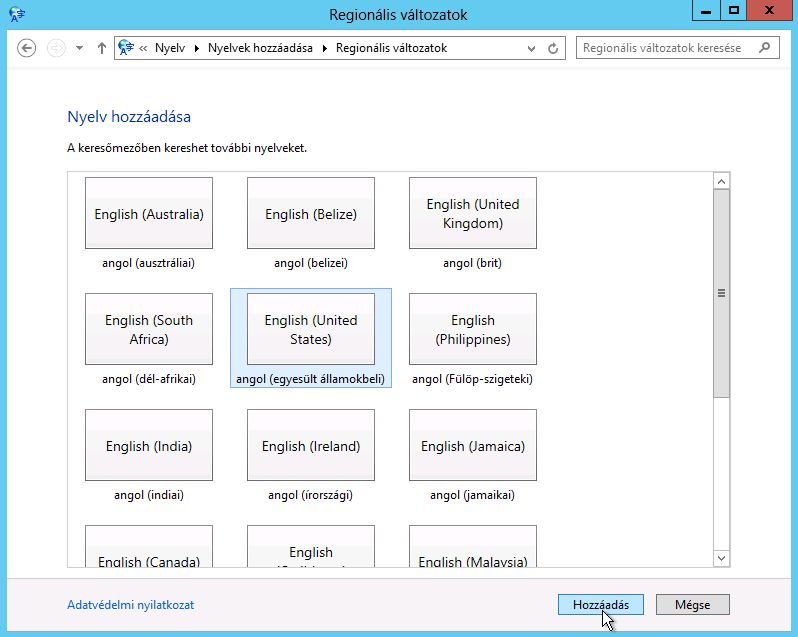Click the scroll down arrow
This screenshot has width=798, height=637.
[x=721, y=558]
